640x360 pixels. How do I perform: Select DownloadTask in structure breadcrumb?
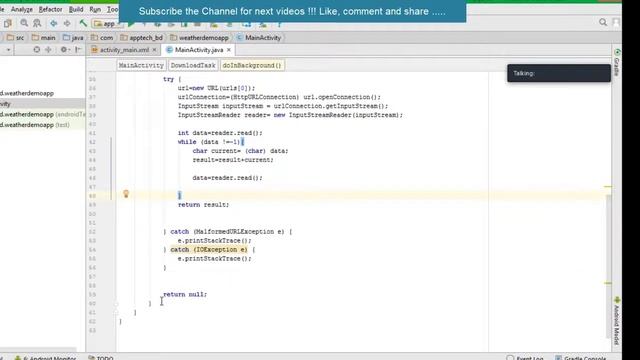coord(193,65)
